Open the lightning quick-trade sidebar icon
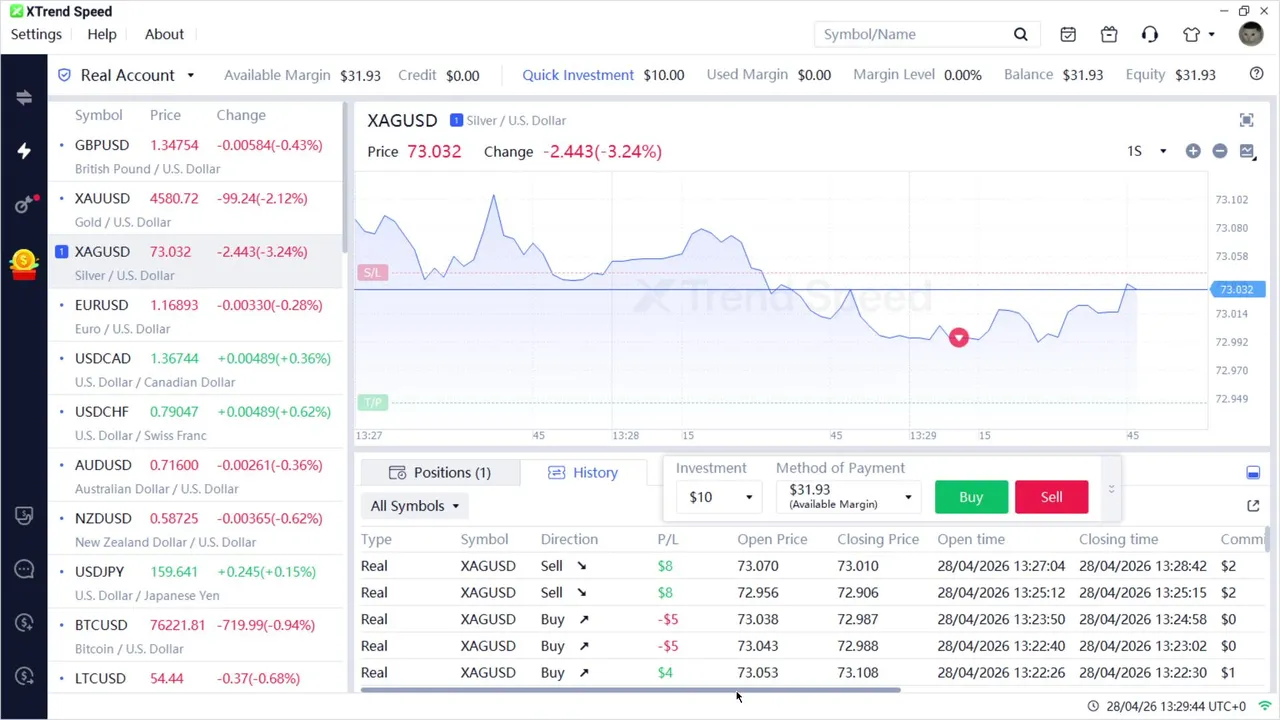The height and width of the screenshot is (720, 1280). [24, 151]
